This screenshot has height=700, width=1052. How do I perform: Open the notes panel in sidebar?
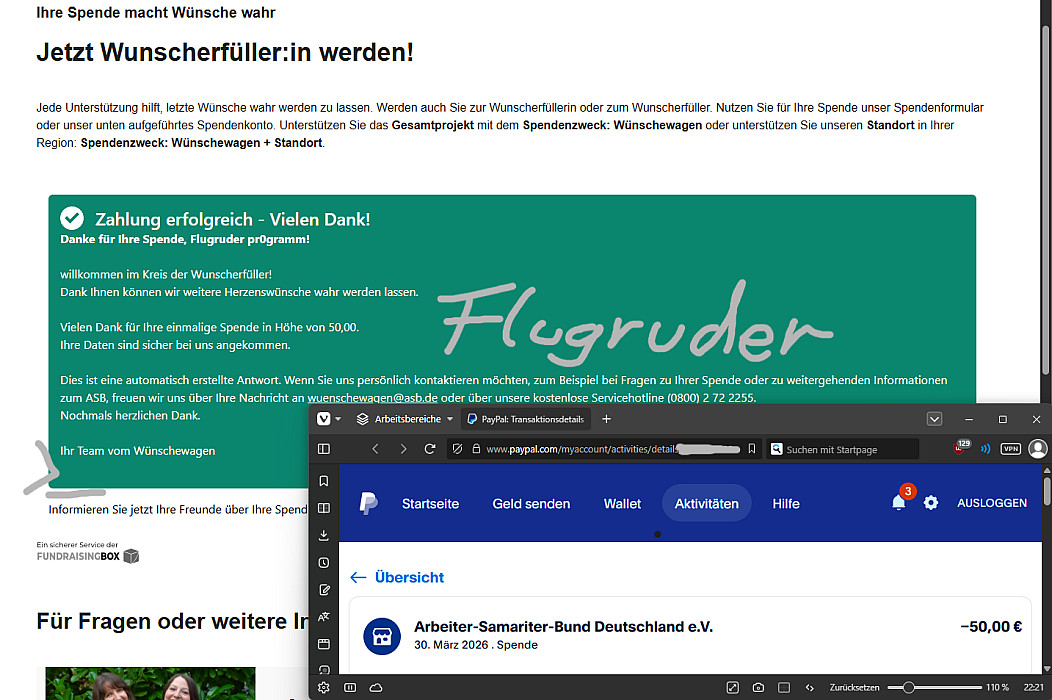[x=324, y=590]
